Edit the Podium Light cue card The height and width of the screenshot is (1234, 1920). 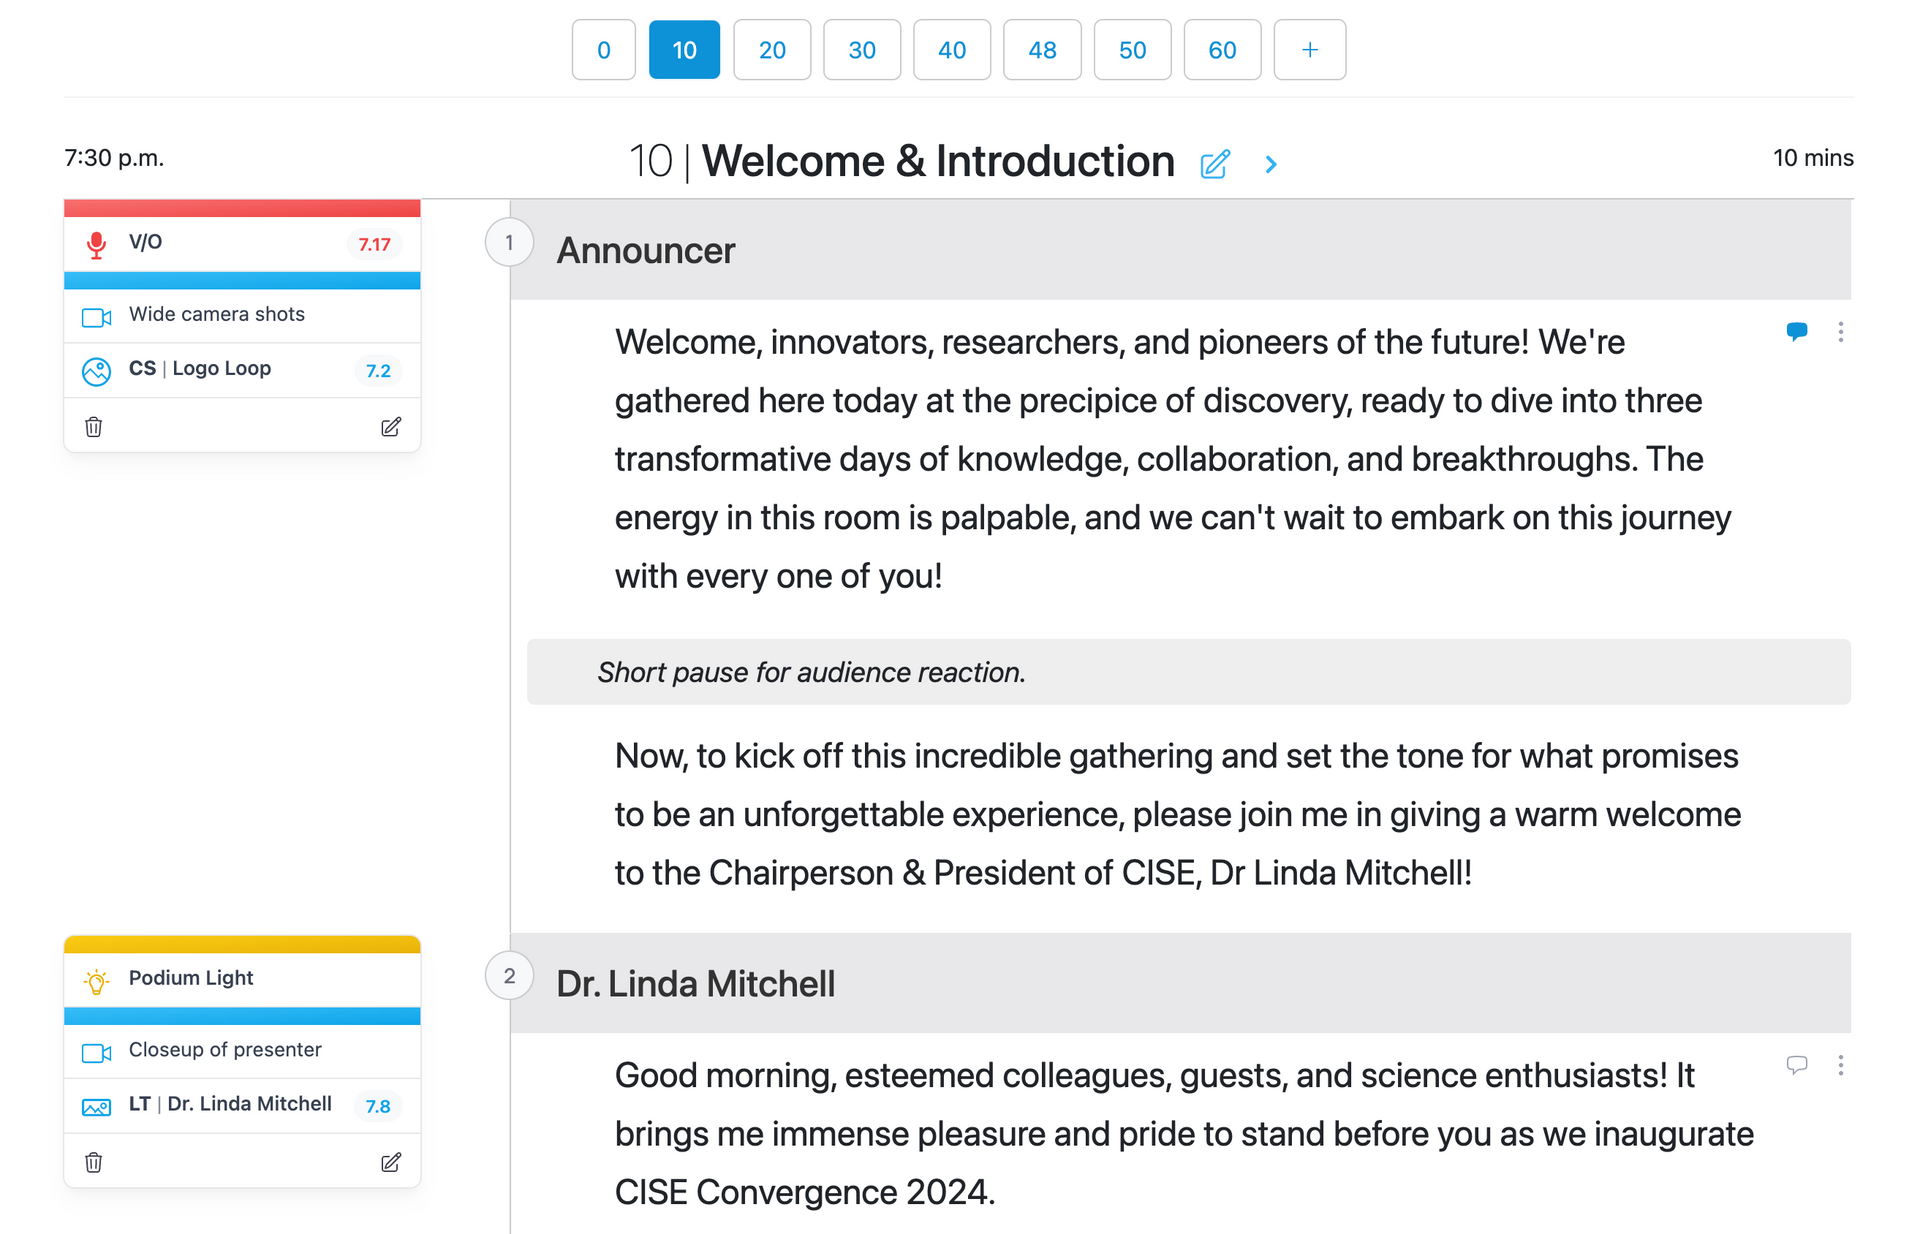click(391, 1162)
